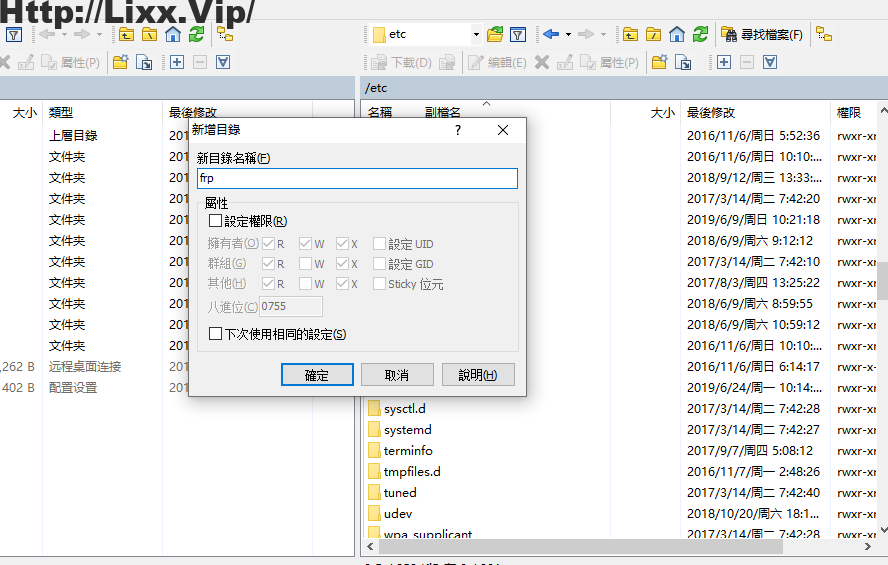Viewport: 888px width, 565px height.
Task: Toggle owner W permission checkbox
Action: [x=305, y=243]
